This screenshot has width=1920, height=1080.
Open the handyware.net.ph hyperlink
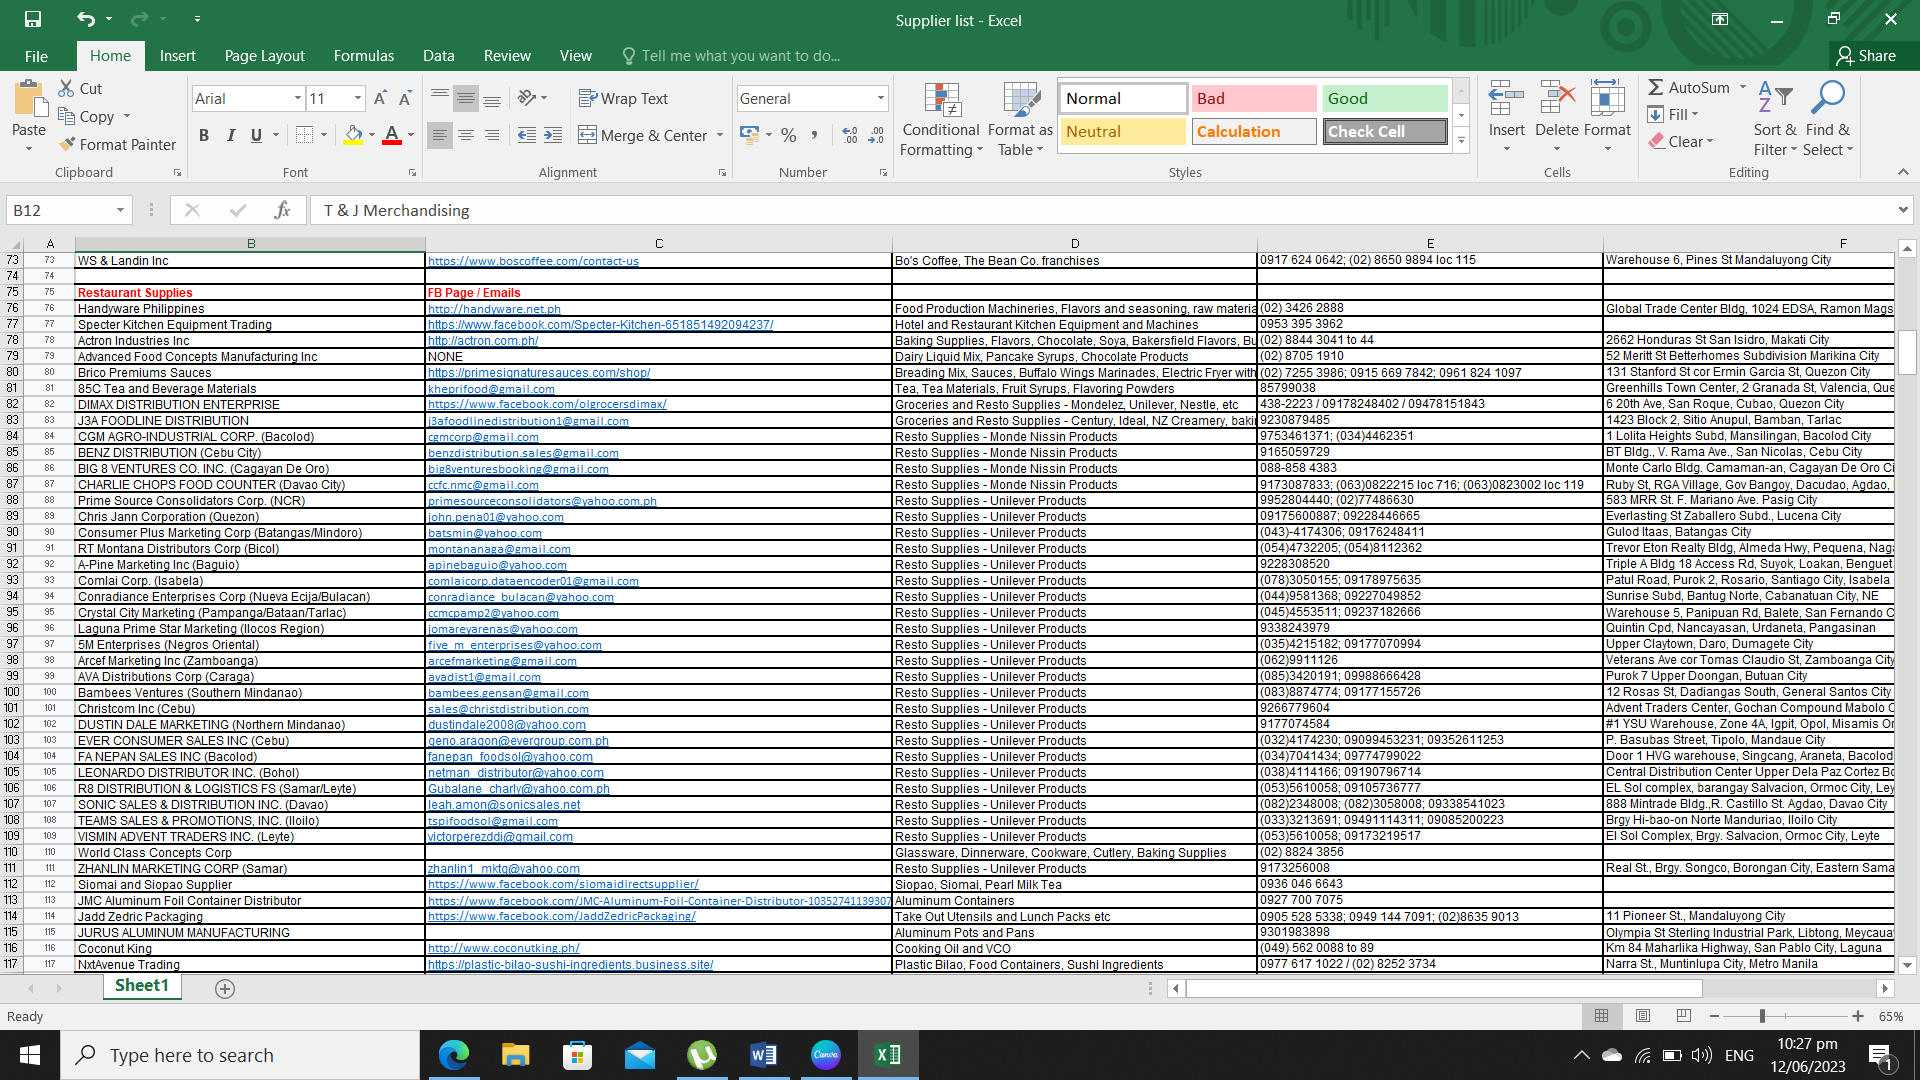click(494, 309)
